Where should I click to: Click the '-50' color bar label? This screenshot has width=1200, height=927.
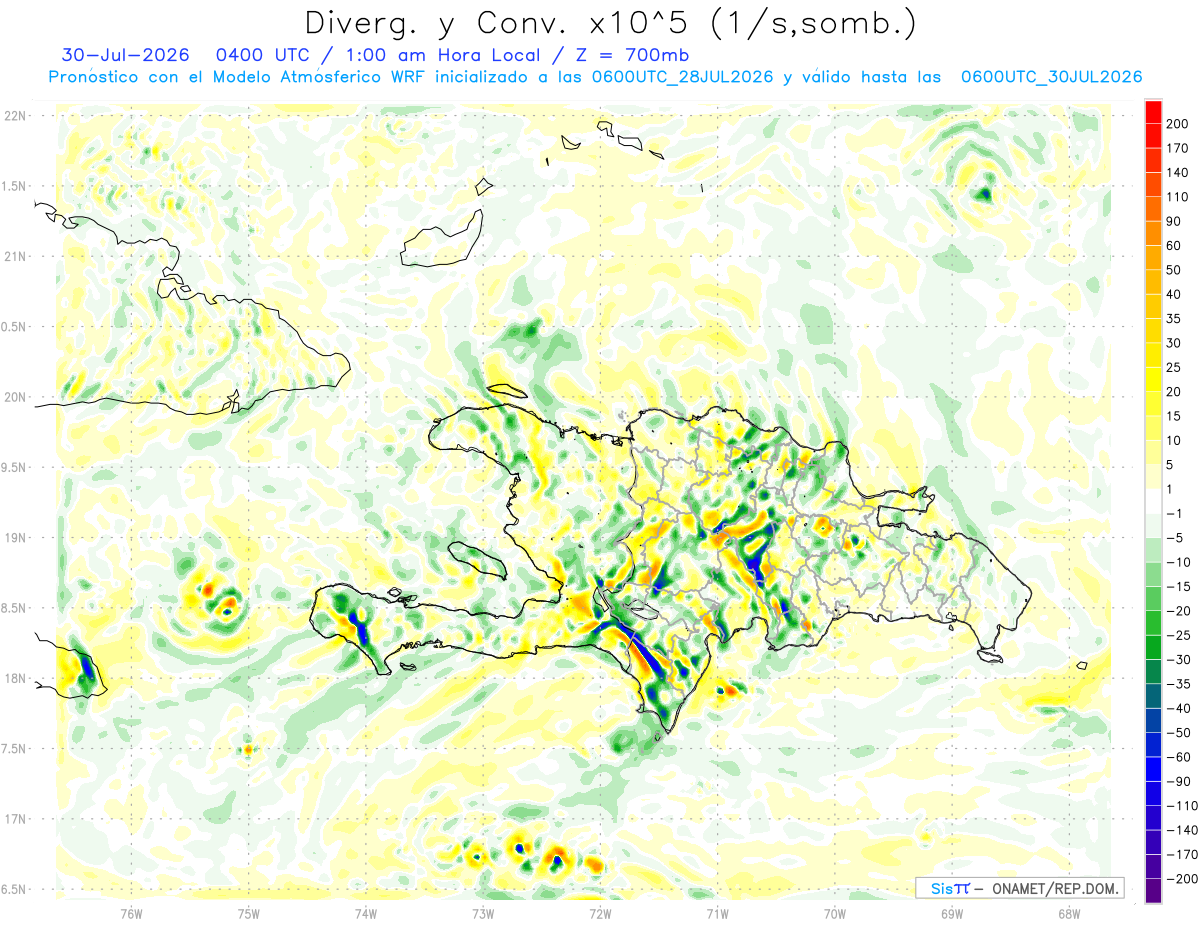(1179, 733)
